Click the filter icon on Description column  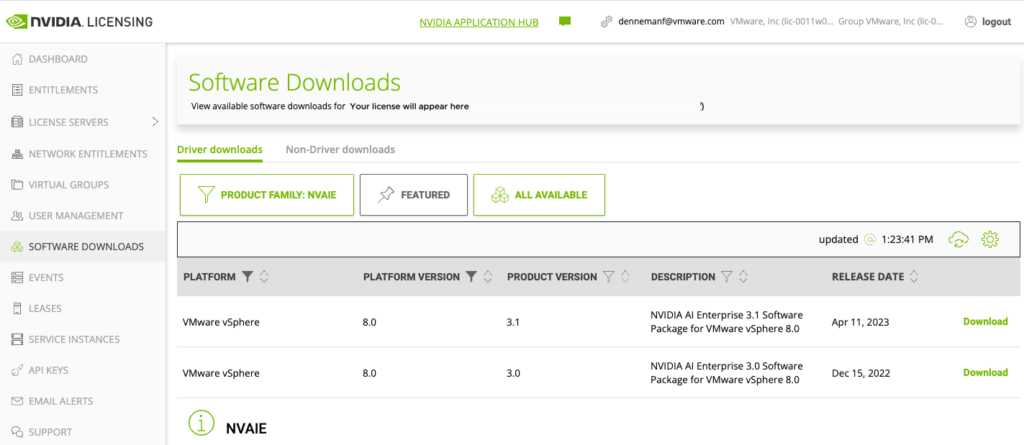point(727,277)
